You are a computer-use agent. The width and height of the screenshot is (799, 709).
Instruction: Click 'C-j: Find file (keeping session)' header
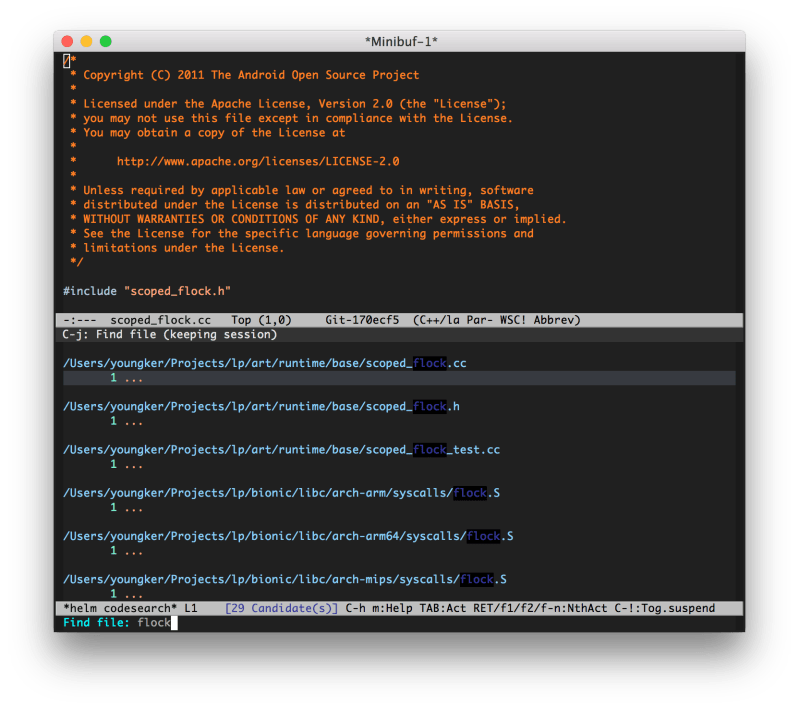(x=170, y=334)
